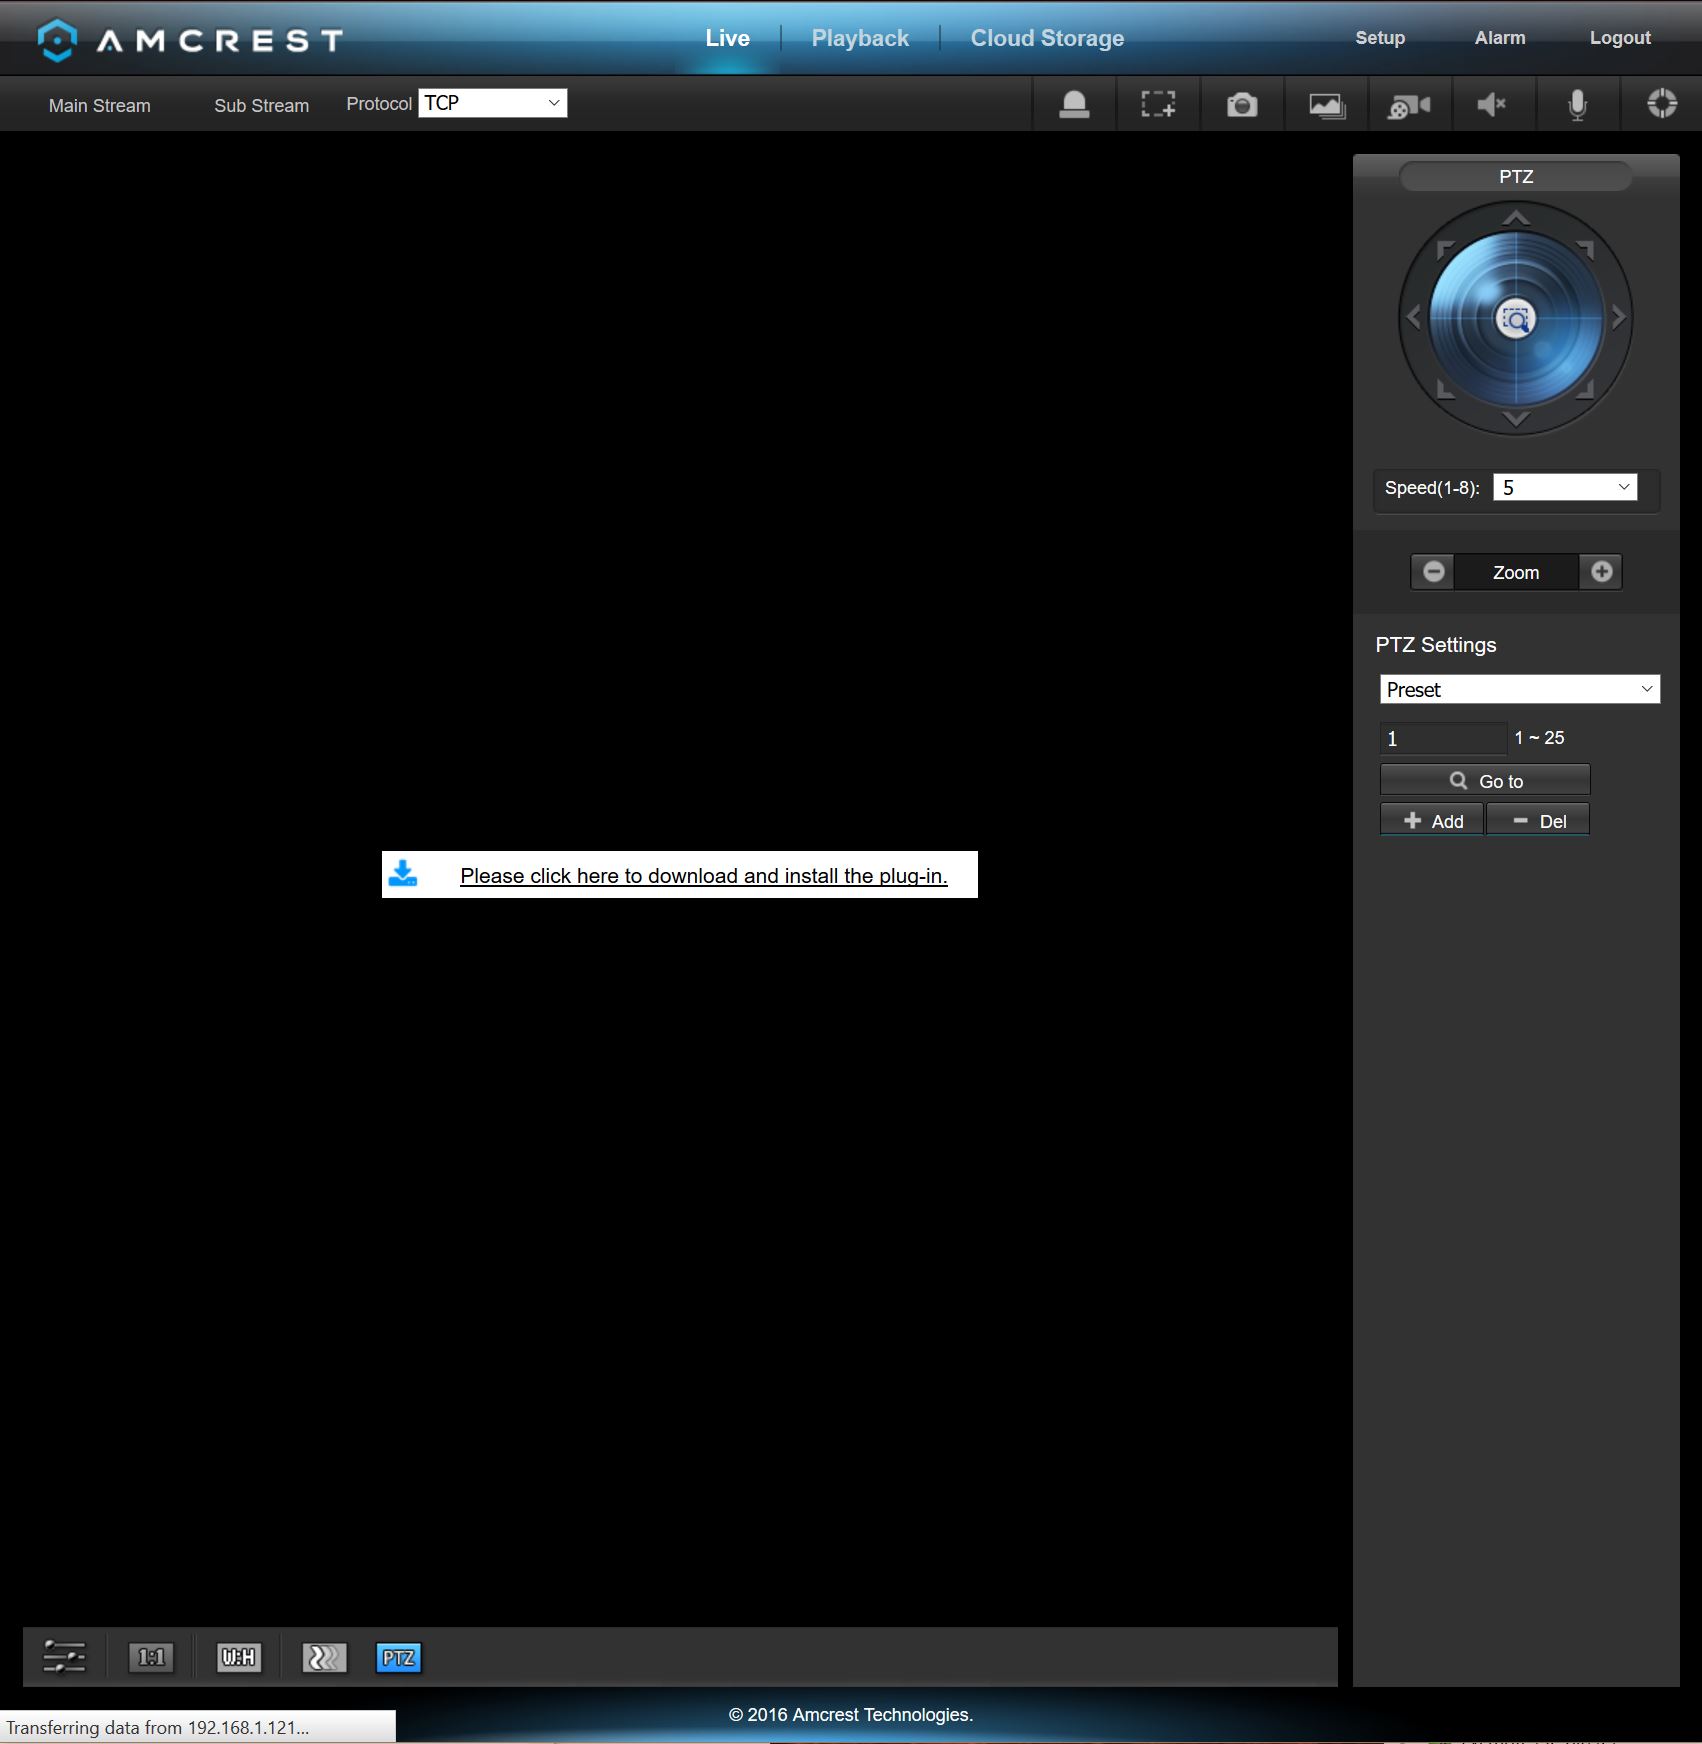Pan camera left with PTZ left arrow
Viewport: 1702px width, 1744px height.
point(1413,318)
